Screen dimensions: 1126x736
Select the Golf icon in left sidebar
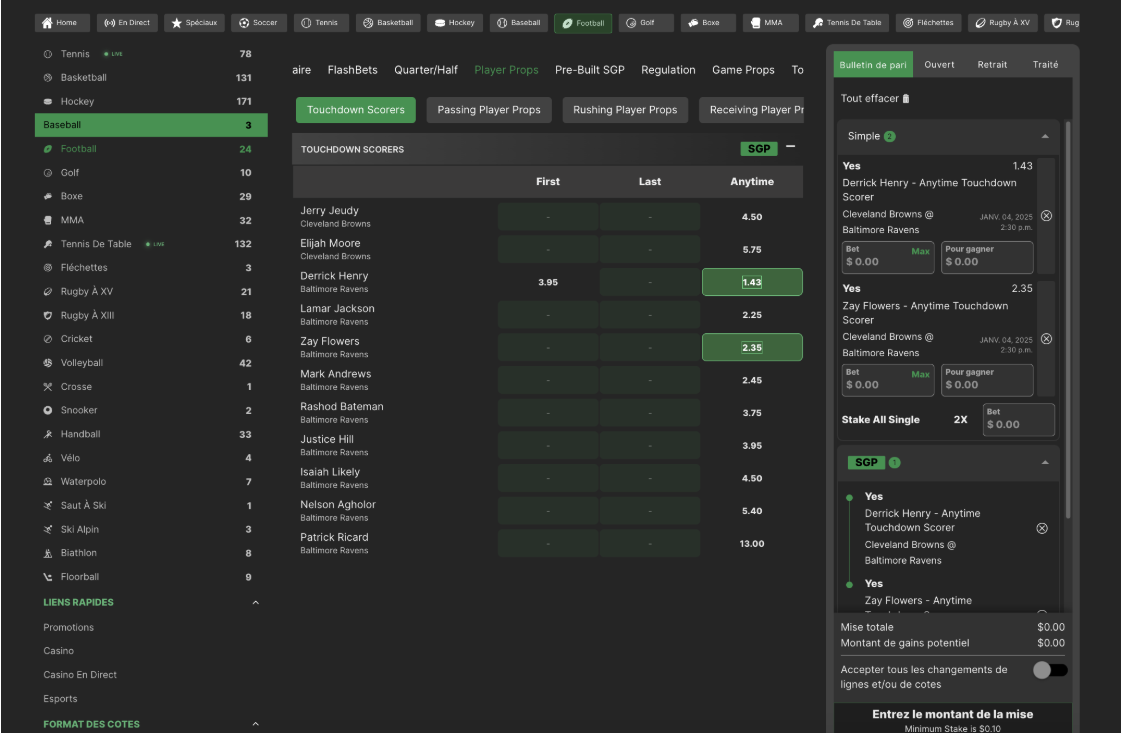[48, 173]
